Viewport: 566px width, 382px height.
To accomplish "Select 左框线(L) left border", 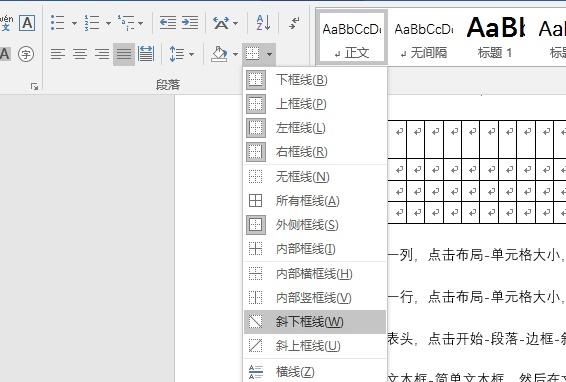I will tap(315, 128).
